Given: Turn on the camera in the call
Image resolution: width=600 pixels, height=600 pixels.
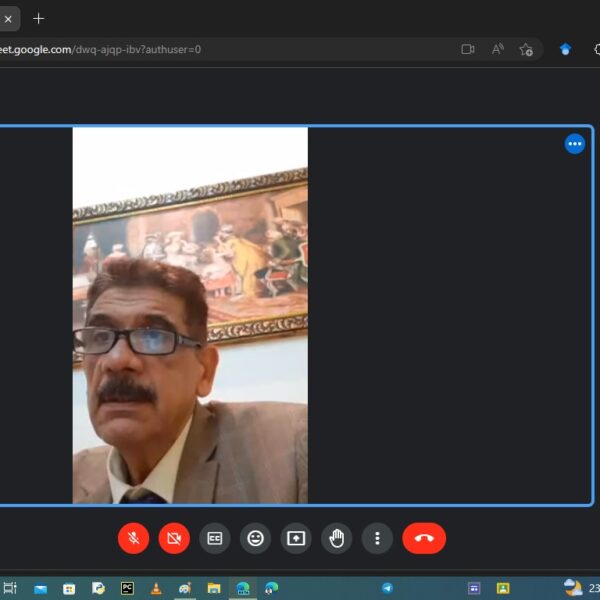Looking at the screenshot, I should pos(174,538).
